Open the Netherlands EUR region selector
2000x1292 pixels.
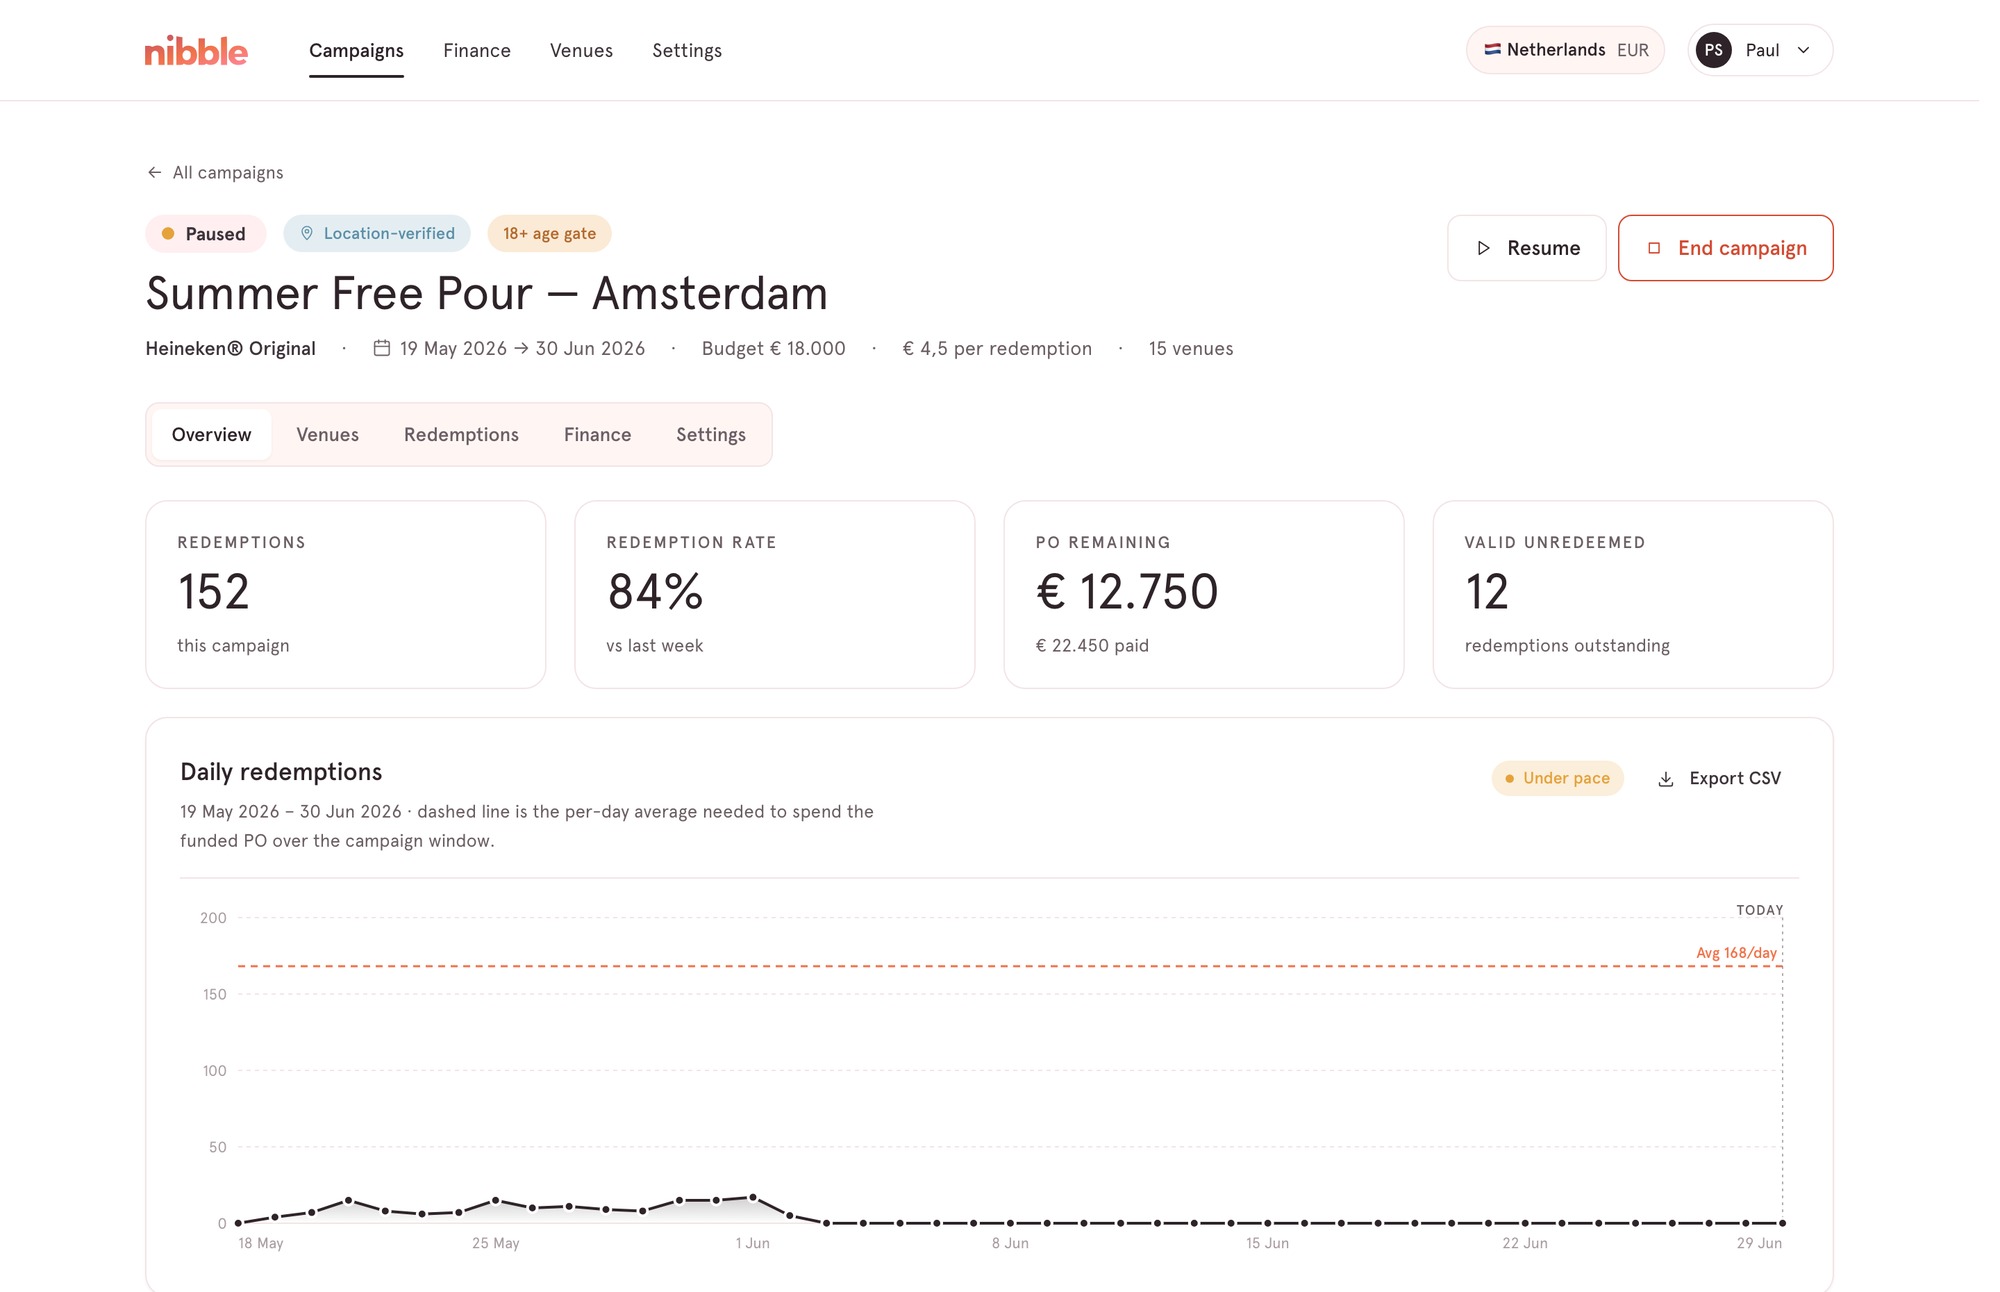(x=1565, y=50)
